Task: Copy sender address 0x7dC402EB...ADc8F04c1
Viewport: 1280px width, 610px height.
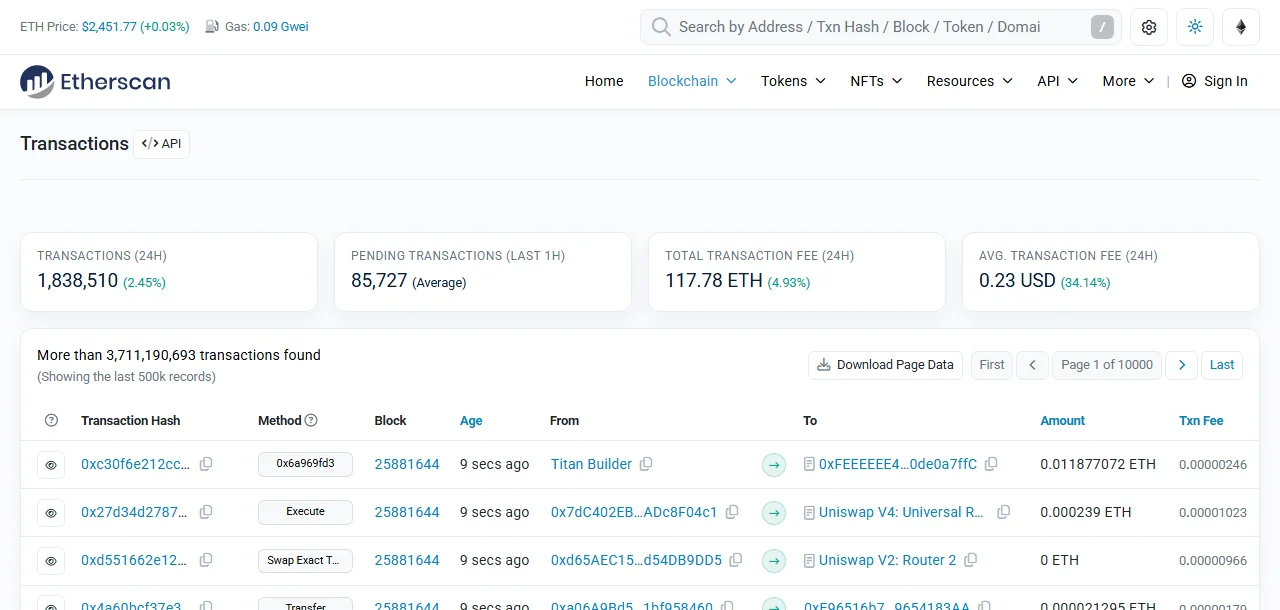Action: point(732,512)
